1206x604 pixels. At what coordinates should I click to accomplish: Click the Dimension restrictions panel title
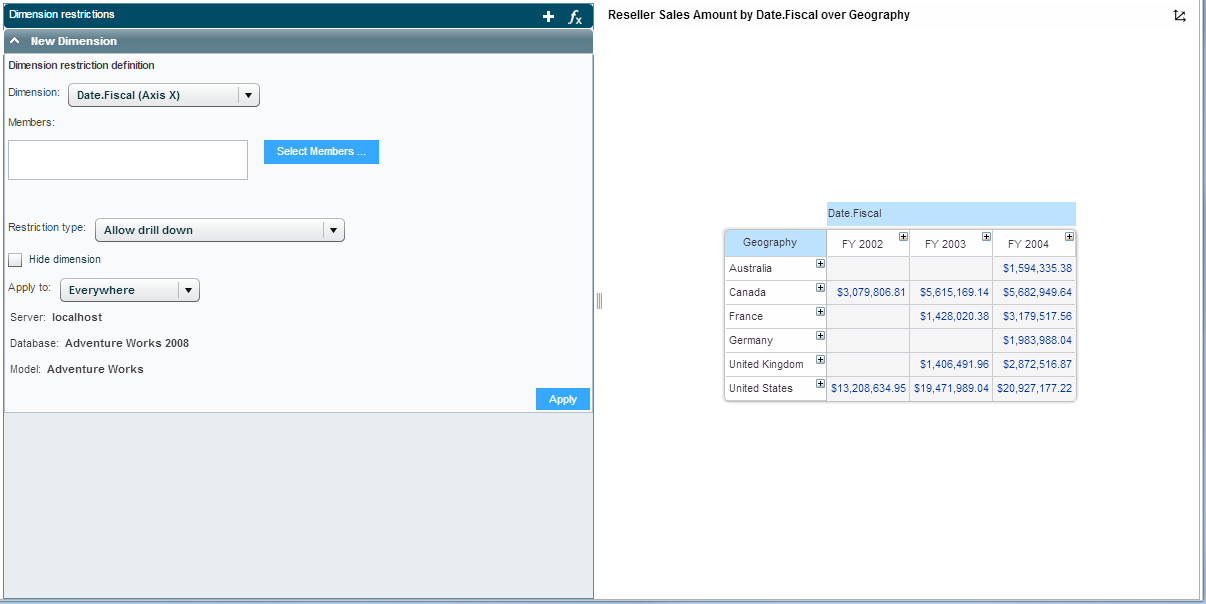(62, 15)
